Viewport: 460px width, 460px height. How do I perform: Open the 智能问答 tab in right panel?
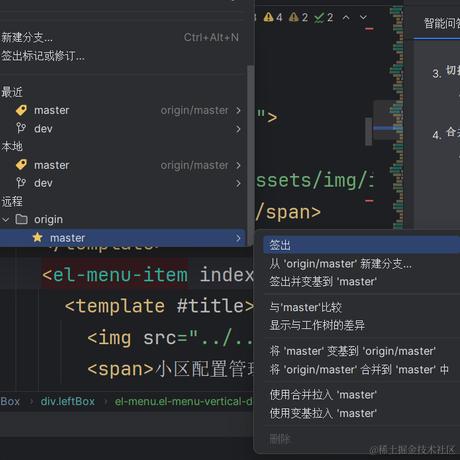(x=442, y=23)
